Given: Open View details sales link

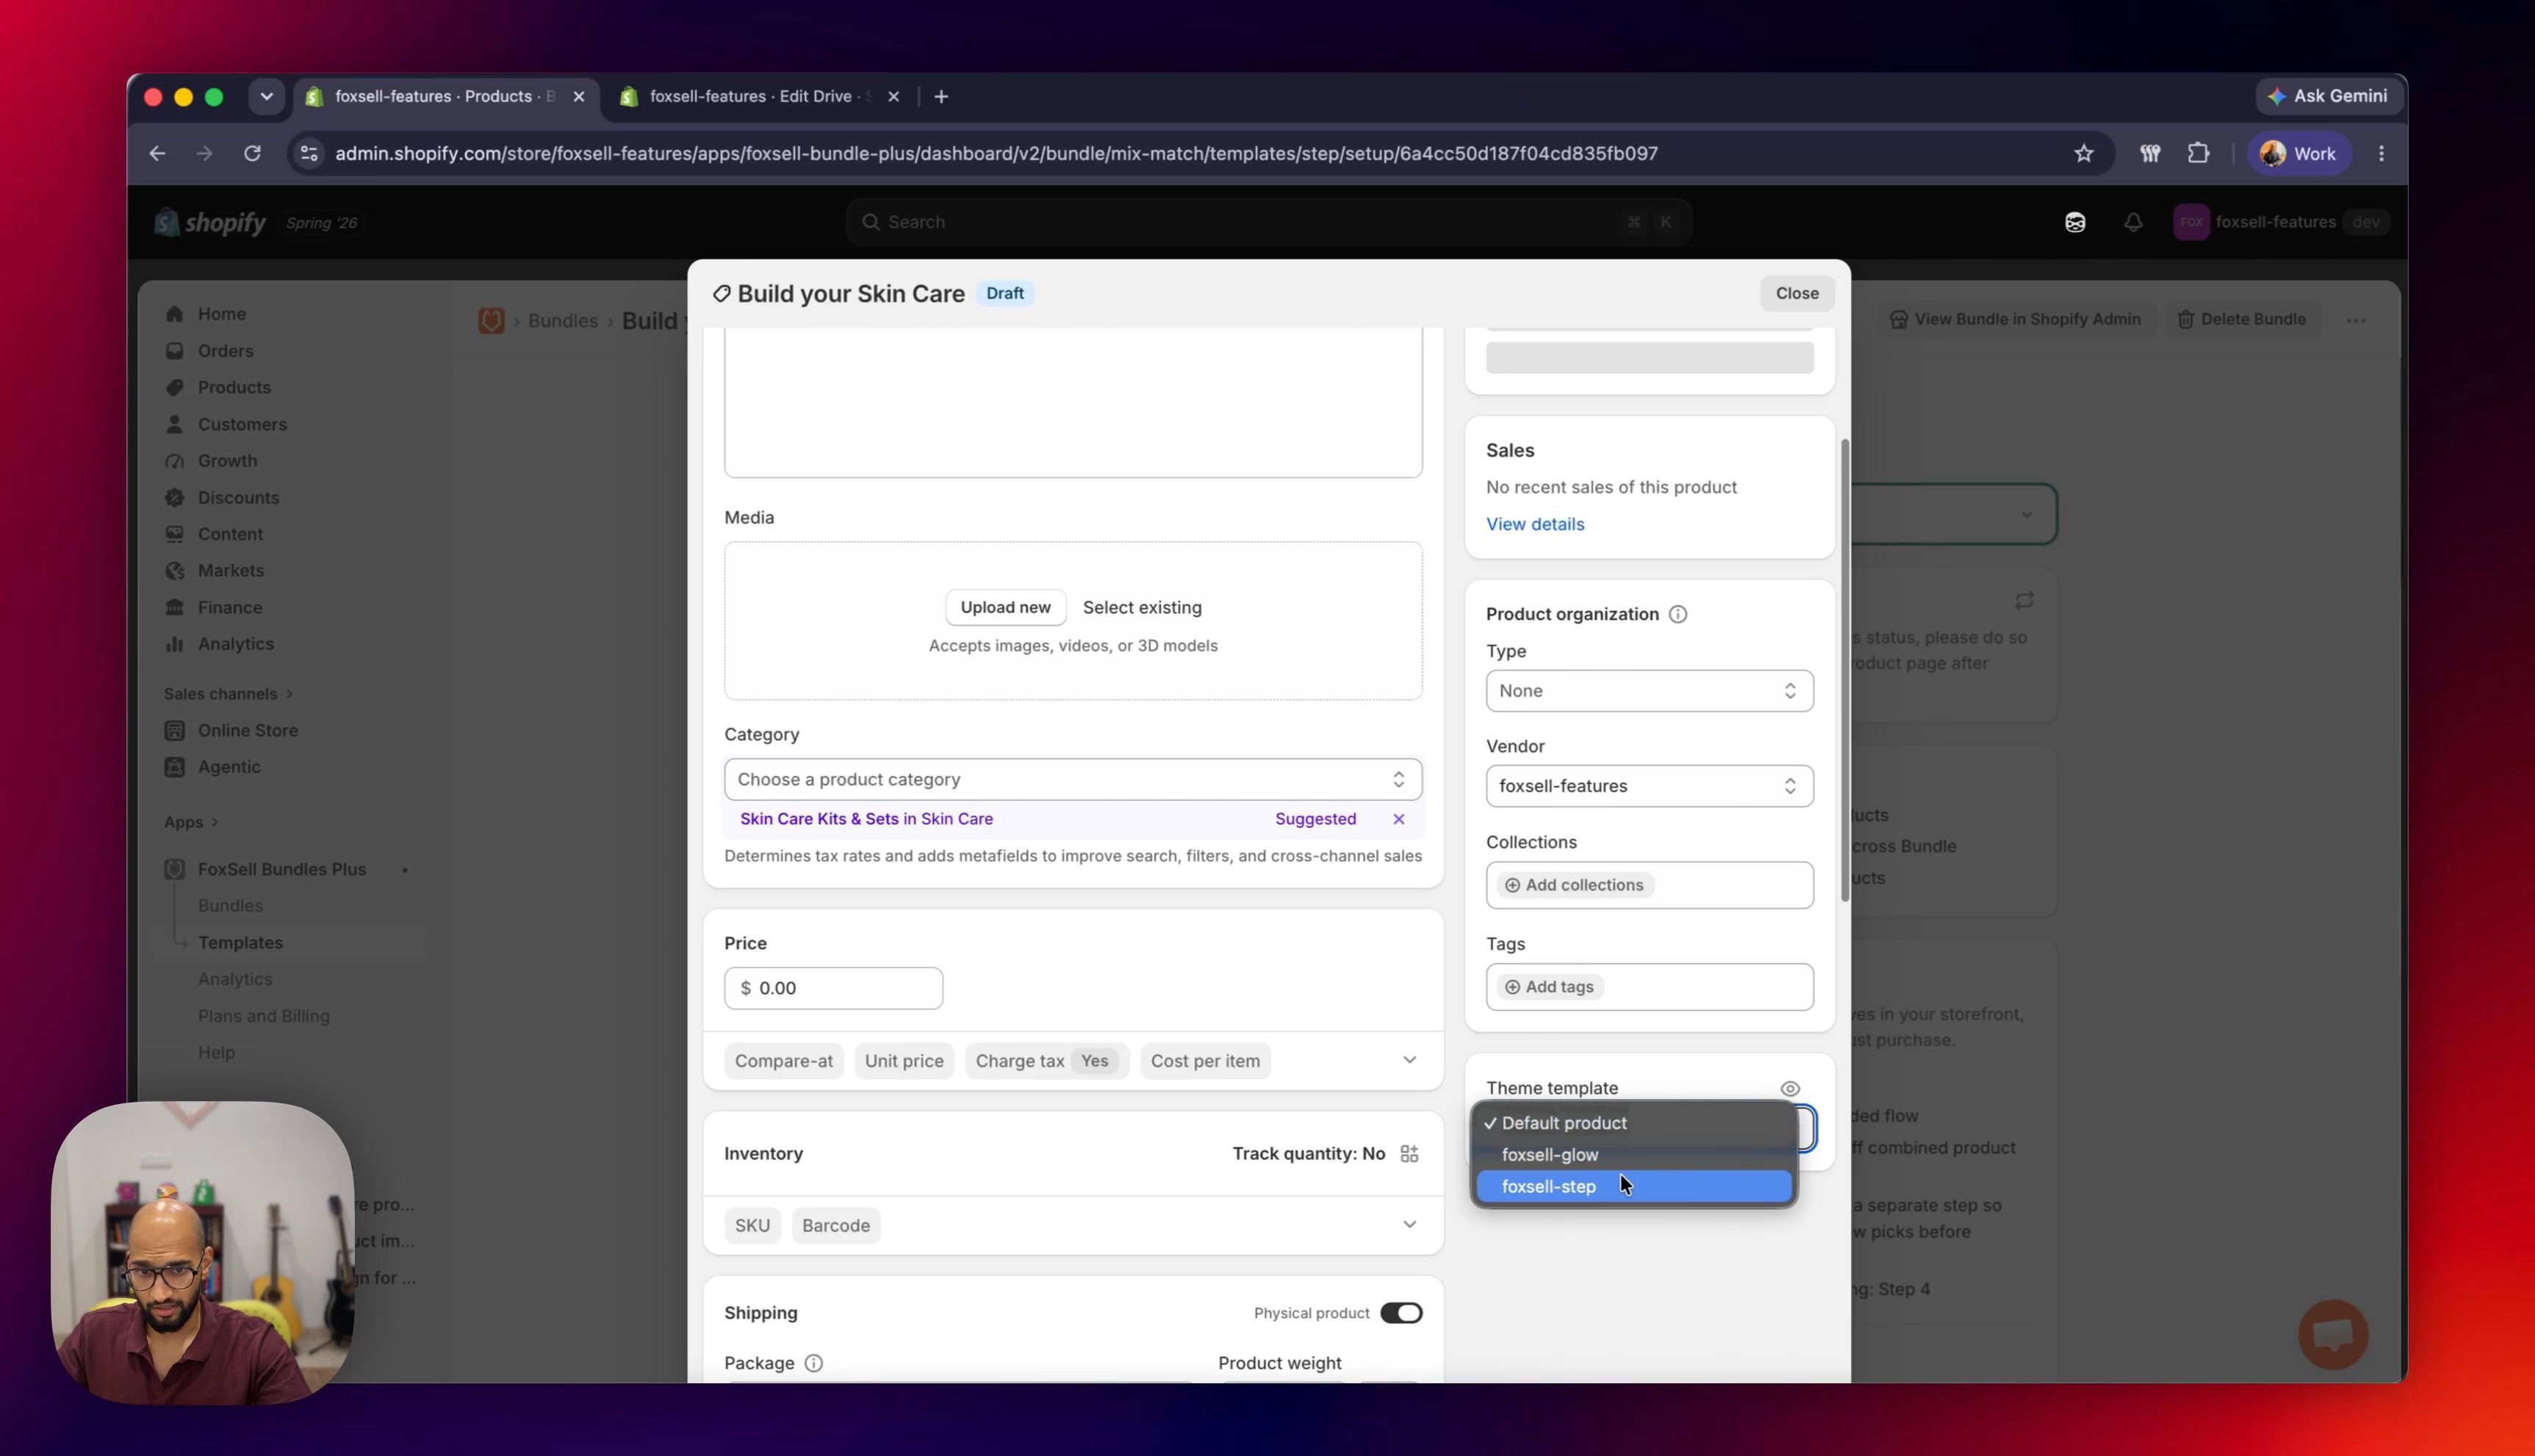Looking at the screenshot, I should pos(1534,524).
